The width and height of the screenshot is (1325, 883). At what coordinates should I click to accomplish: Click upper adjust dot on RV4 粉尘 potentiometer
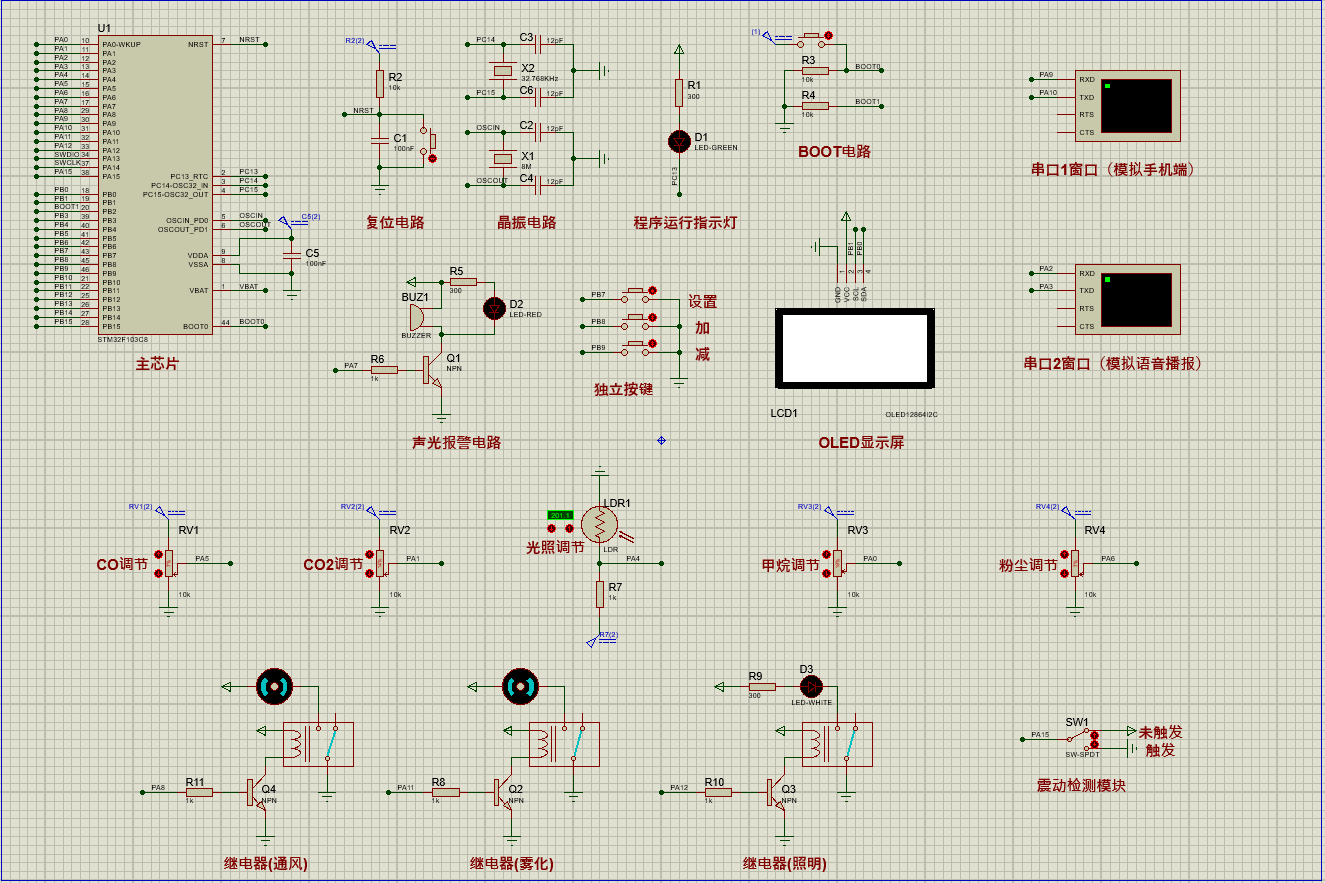[1065, 555]
